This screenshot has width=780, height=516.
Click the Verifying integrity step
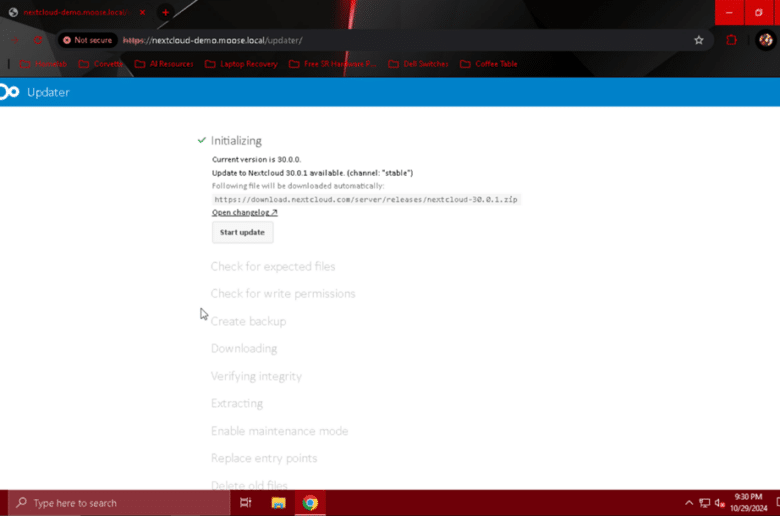256,376
